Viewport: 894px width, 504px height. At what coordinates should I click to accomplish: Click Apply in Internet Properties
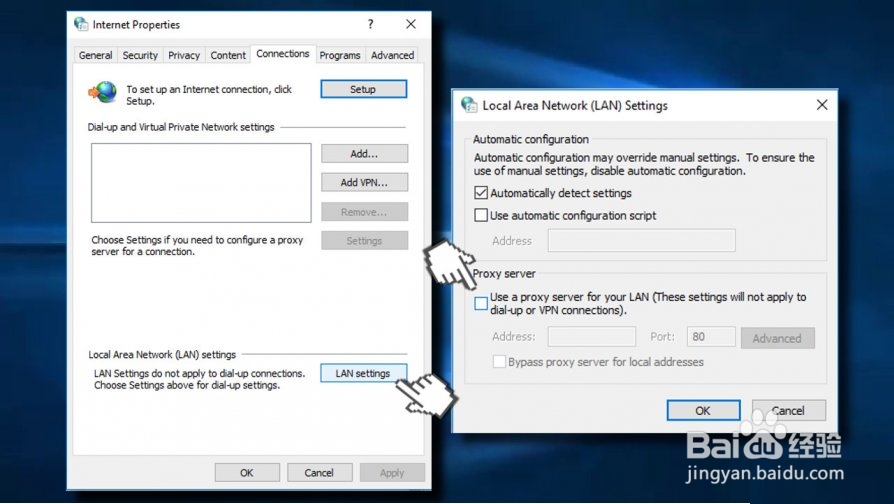(x=392, y=473)
